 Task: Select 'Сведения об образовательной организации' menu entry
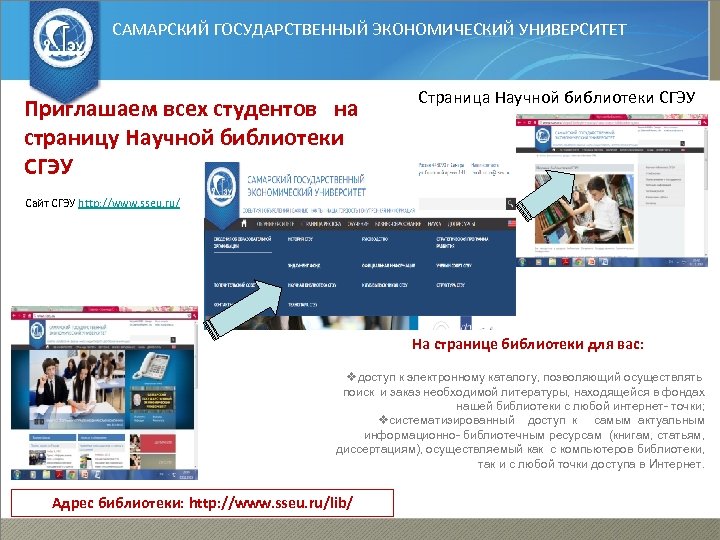[x=242, y=242]
